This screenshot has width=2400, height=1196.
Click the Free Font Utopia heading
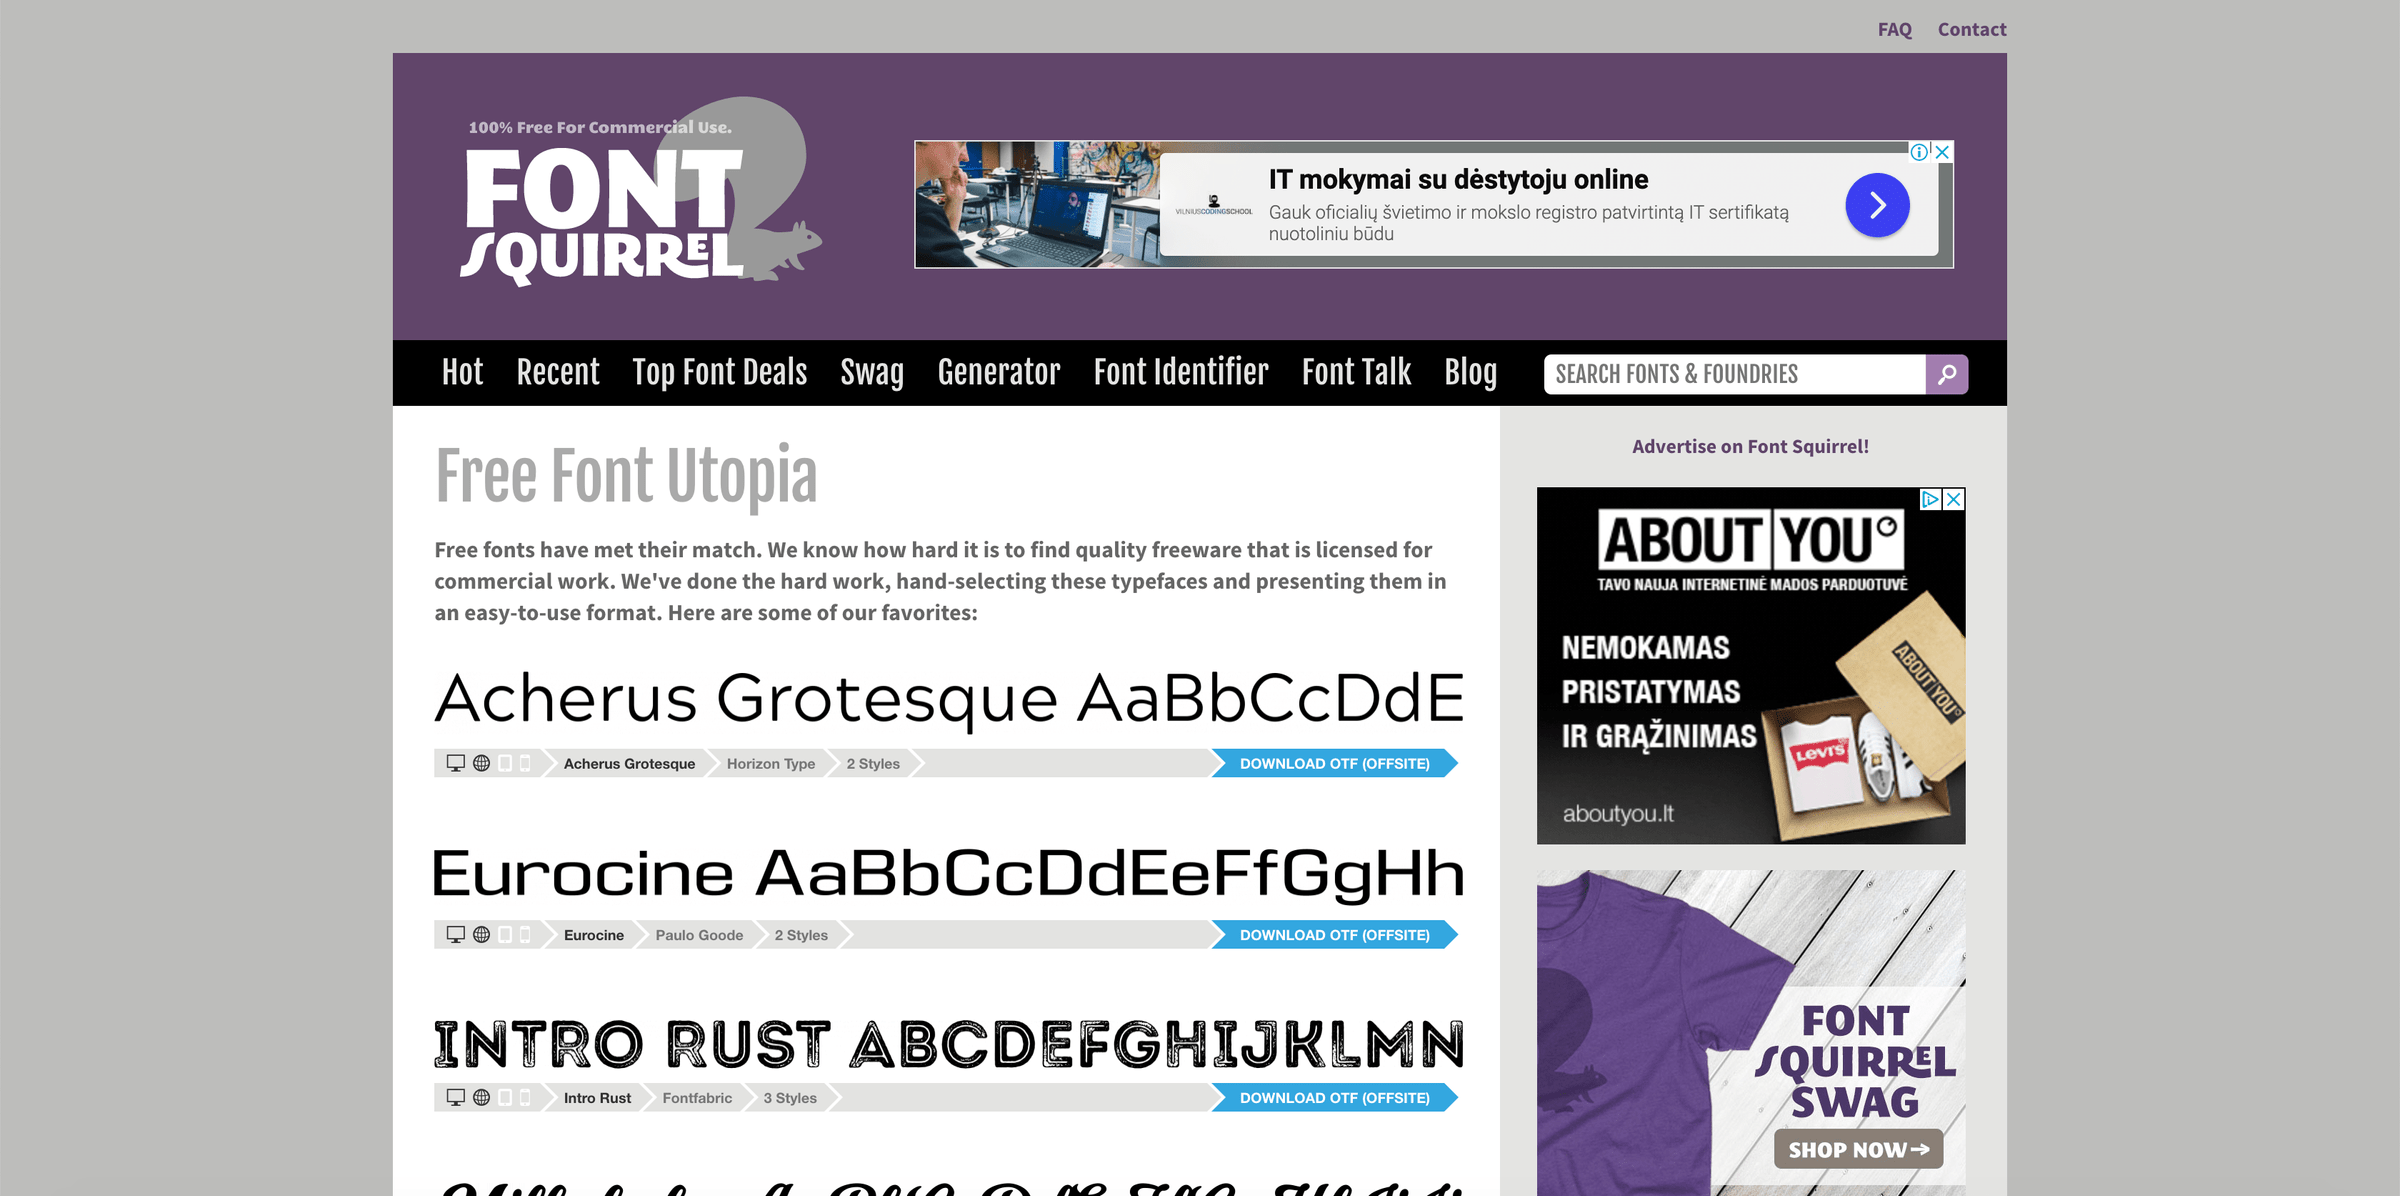(626, 476)
